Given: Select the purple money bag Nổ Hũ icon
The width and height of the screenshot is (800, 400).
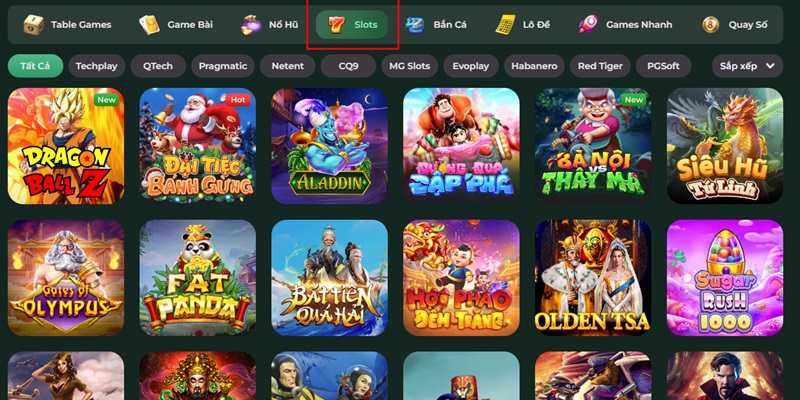Looking at the screenshot, I should [x=251, y=24].
